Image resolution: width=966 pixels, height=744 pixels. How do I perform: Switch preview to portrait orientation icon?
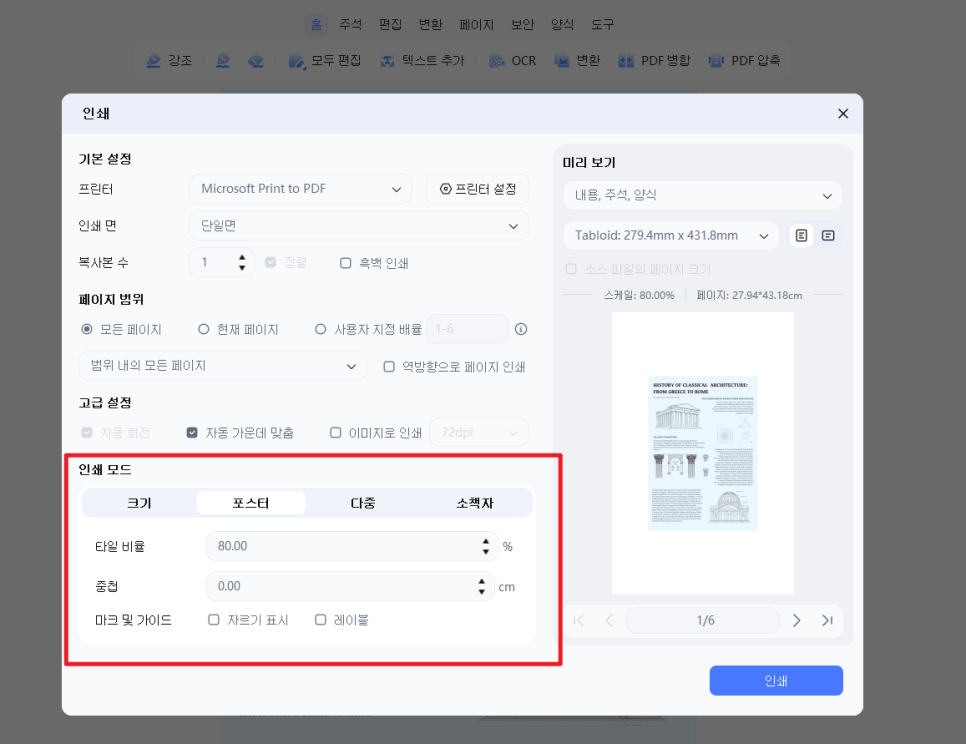pyautogui.click(x=801, y=236)
